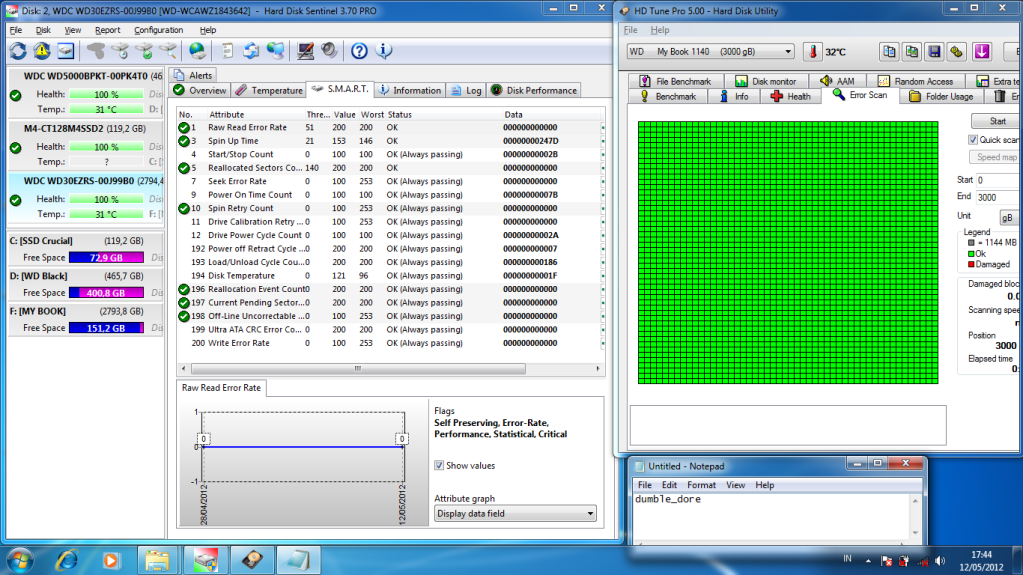Open the Configuration menu
The image size is (1023, 575).
(159, 30)
